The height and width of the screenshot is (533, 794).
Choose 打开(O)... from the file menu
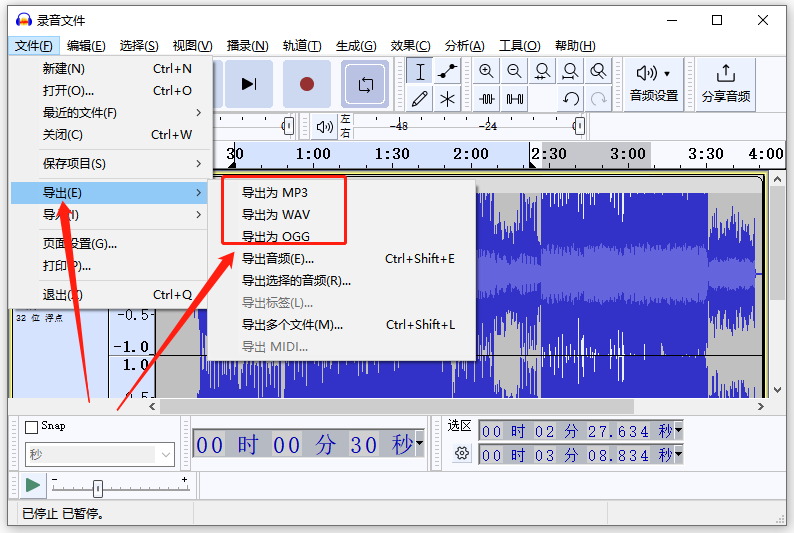[x=109, y=91]
